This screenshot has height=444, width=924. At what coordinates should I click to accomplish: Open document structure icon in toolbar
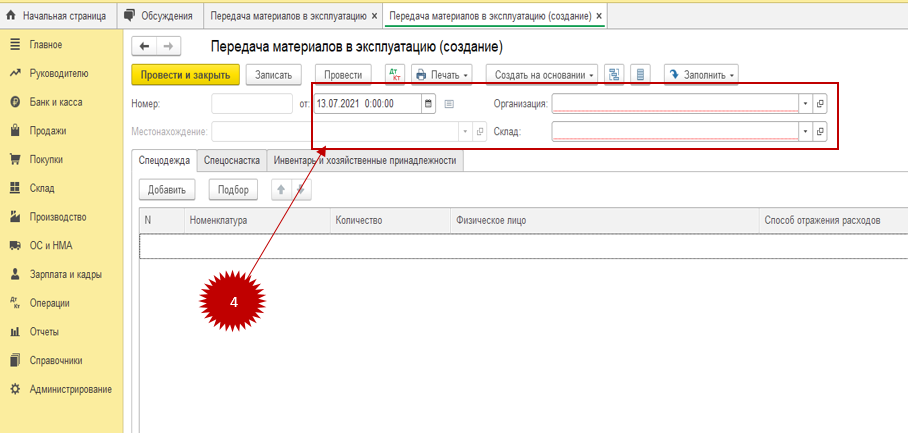(614, 75)
